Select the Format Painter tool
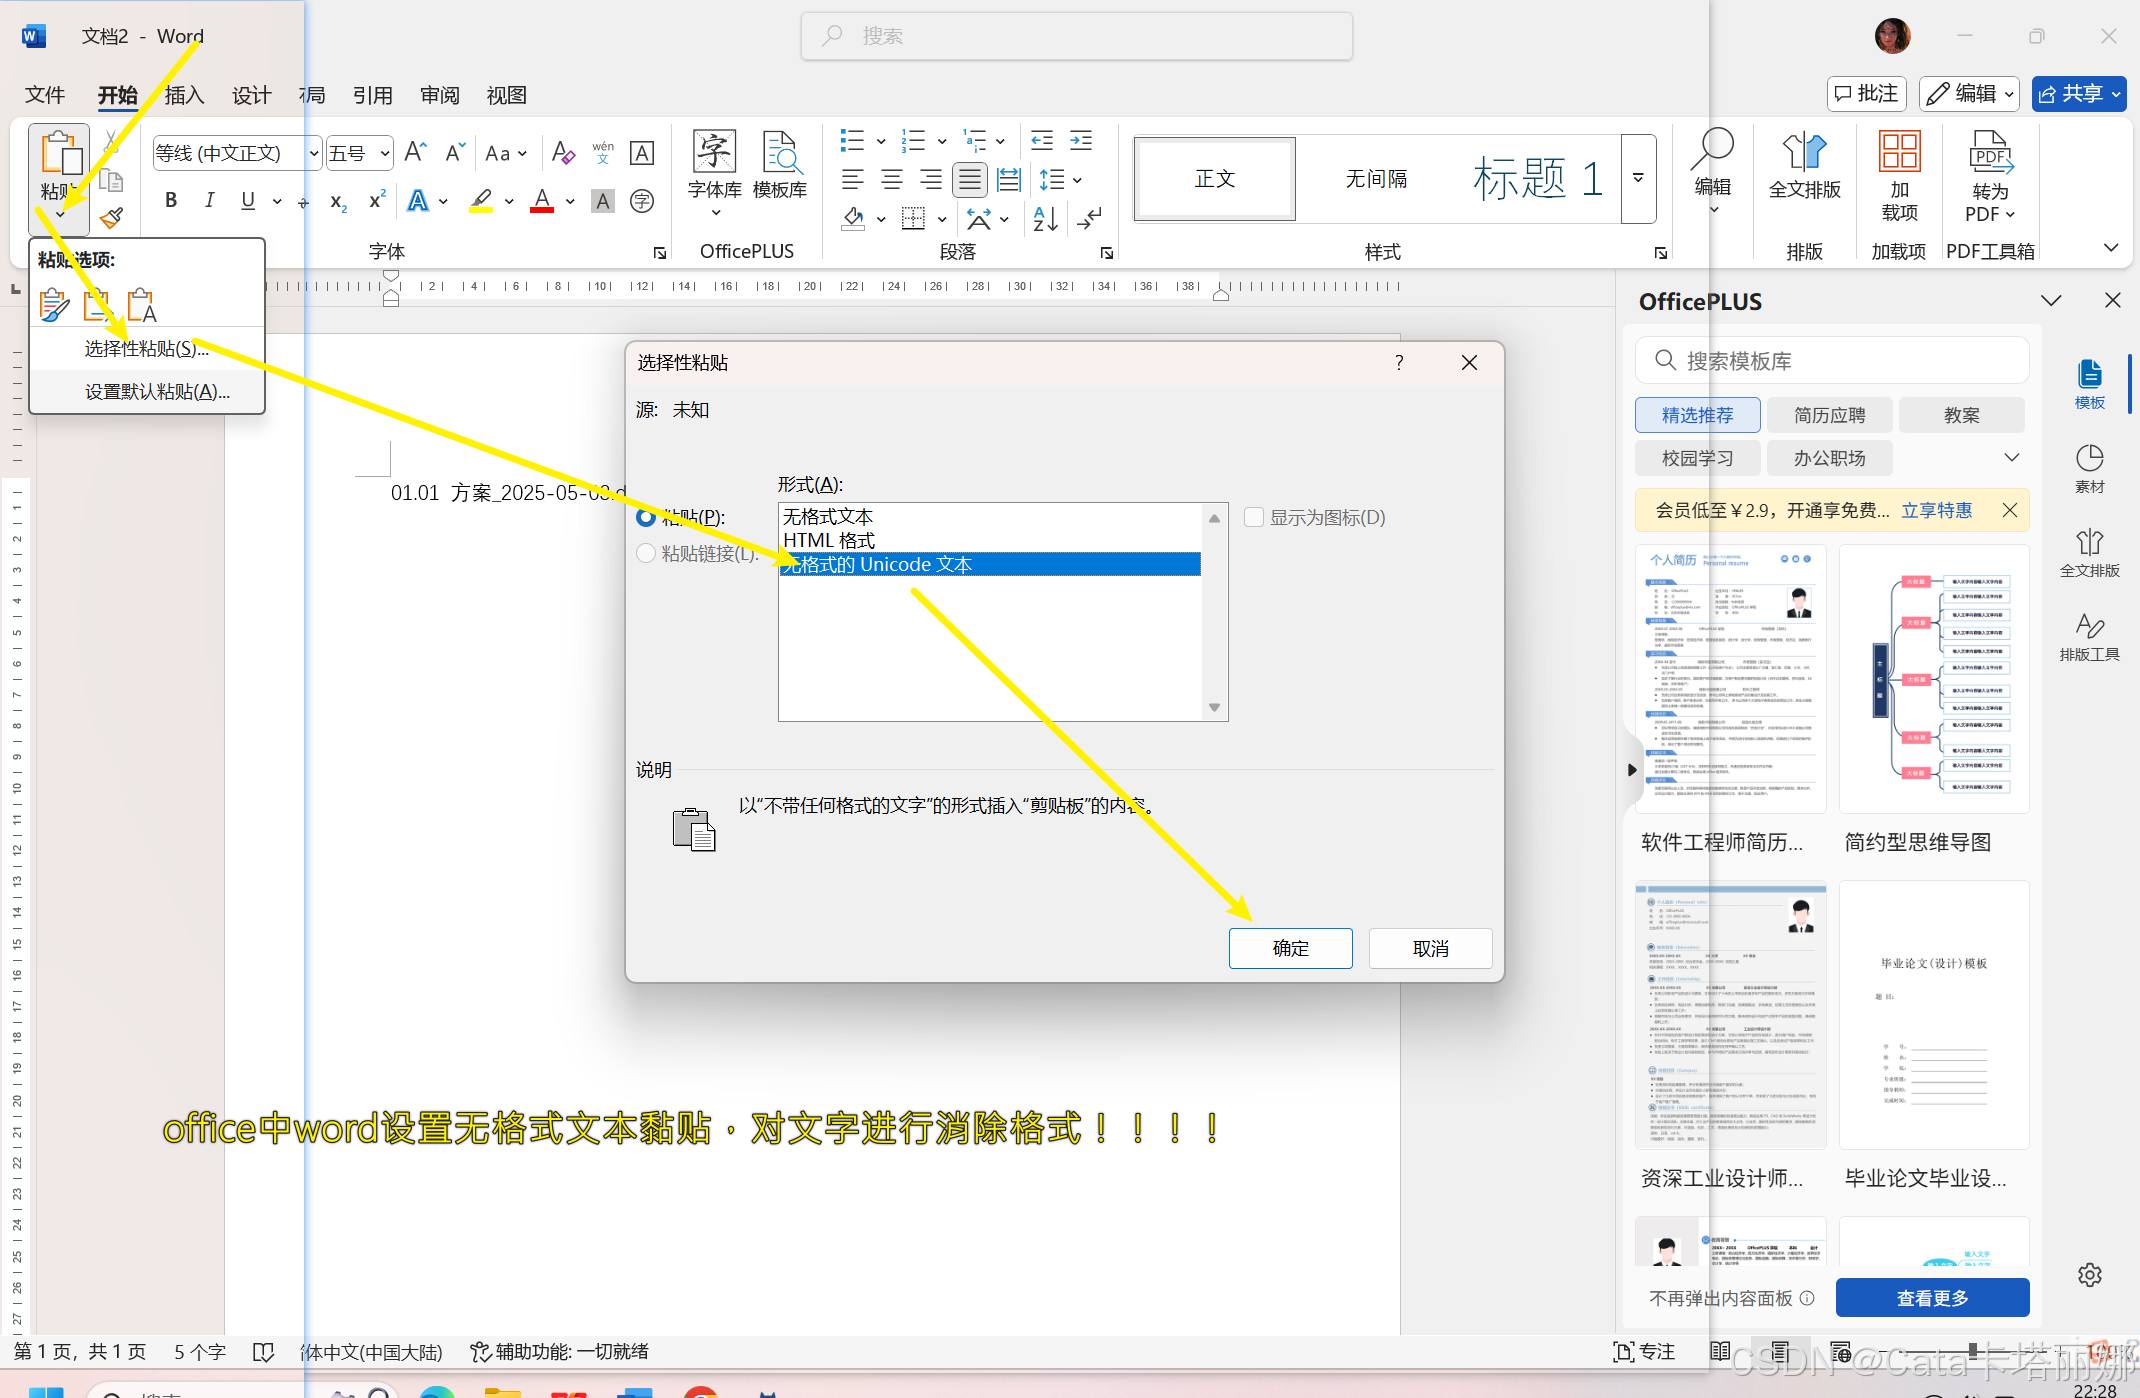 coord(112,217)
